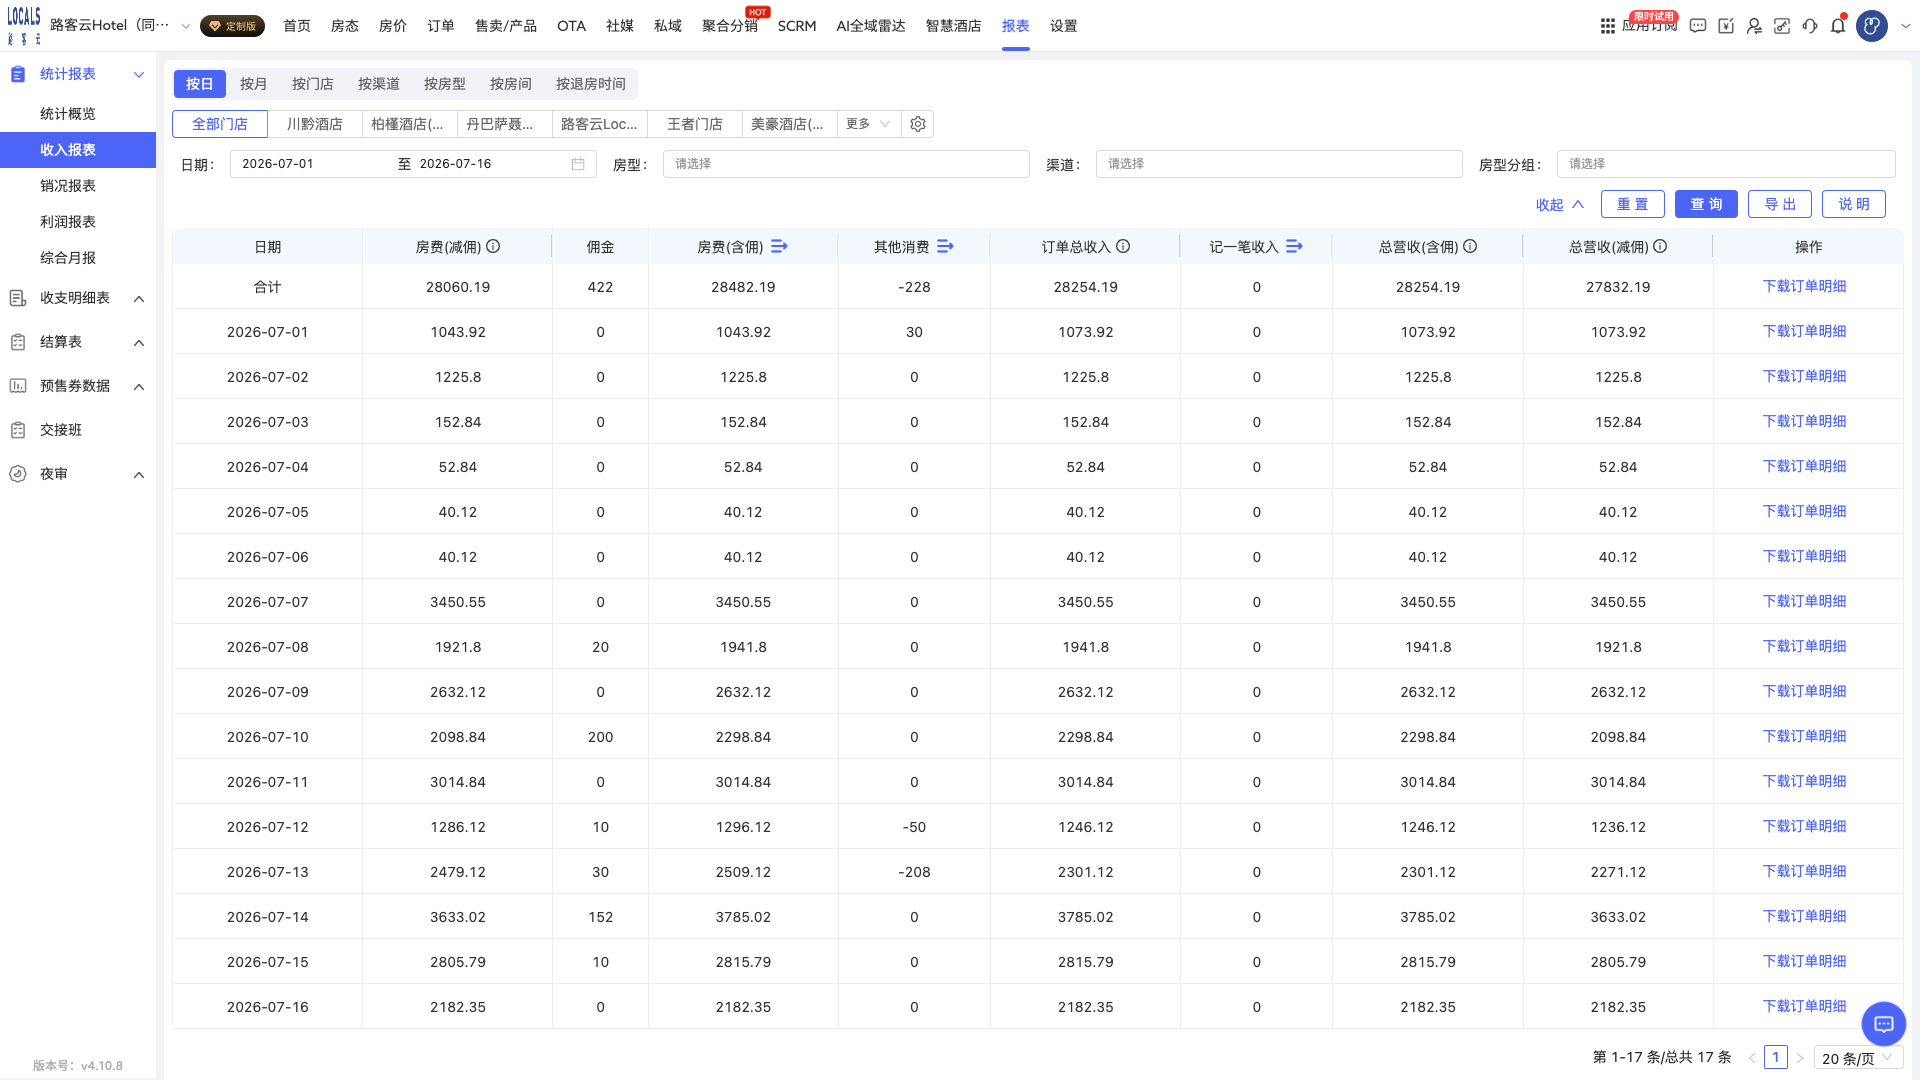Switch to the 按月 tab

[254, 84]
